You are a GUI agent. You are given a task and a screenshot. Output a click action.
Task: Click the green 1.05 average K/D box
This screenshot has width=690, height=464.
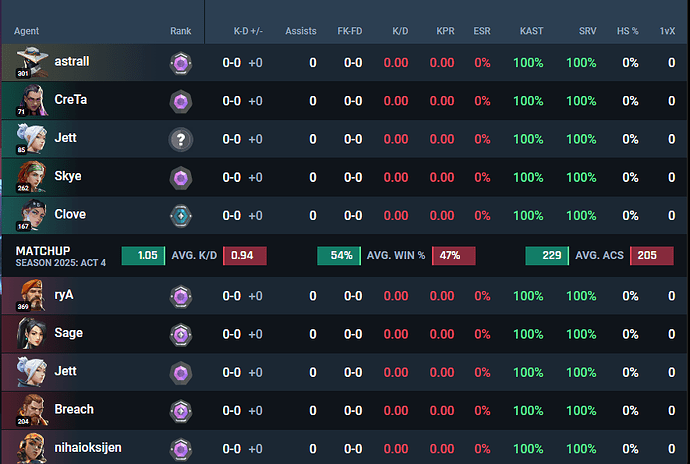coord(143,256)
